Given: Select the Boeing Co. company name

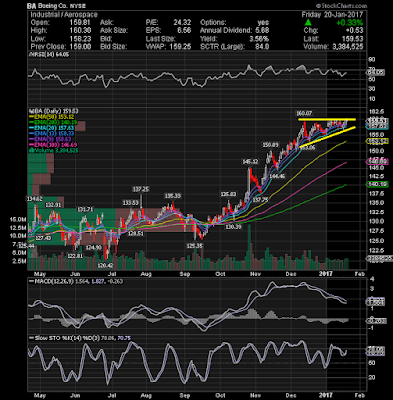Looking at the screenshot, I should tap(53, 6).
